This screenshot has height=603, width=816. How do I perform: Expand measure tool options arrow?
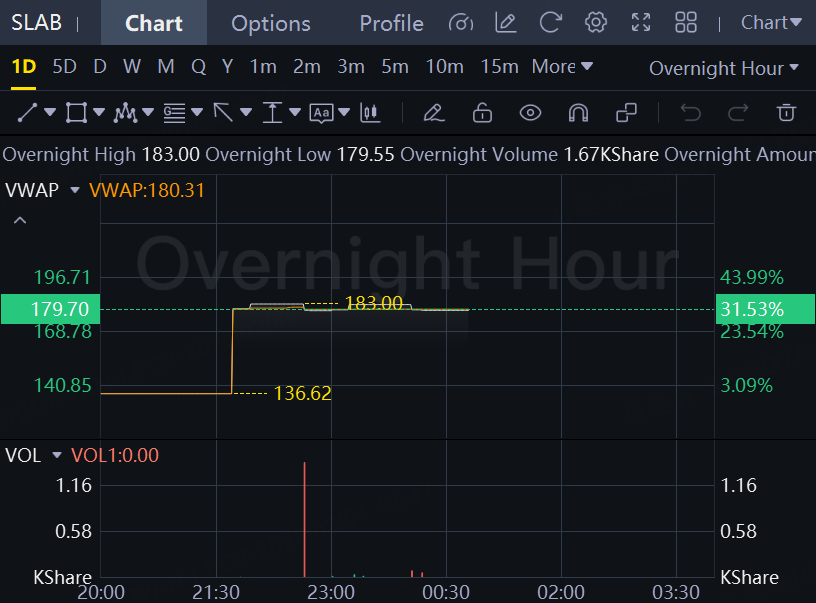(x=295, y=112)
